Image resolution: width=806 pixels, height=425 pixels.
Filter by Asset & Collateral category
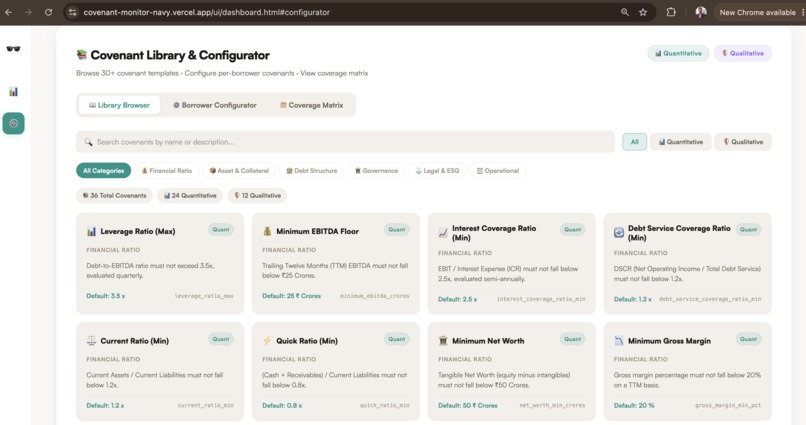[x=239, y=171]
